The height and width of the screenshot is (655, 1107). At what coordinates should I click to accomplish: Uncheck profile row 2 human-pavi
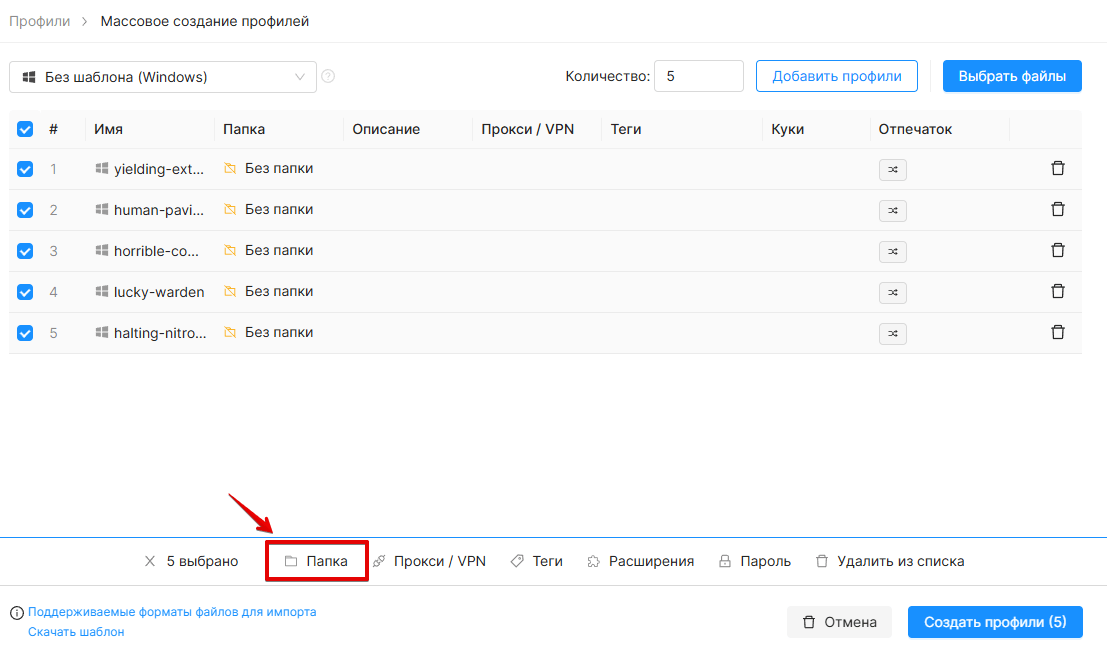[25, 210]
